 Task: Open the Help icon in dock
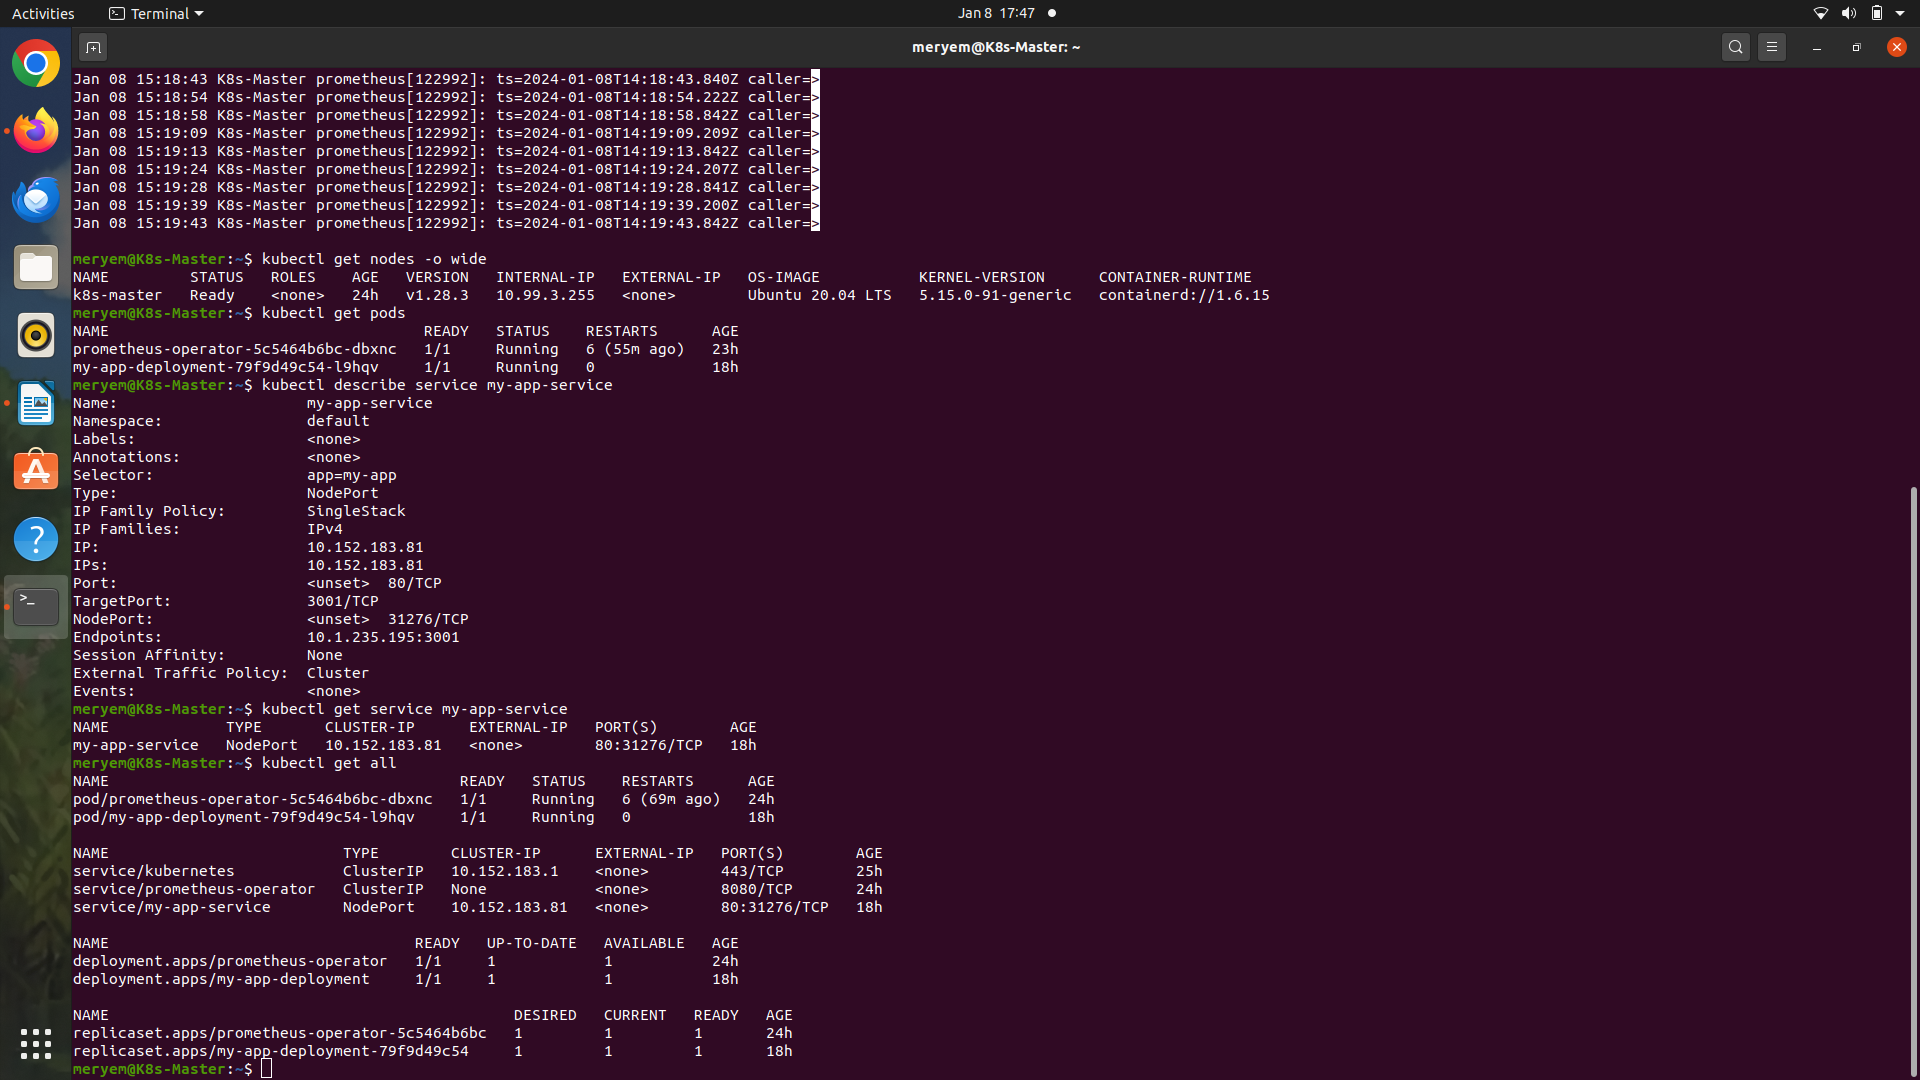point(36,539)
